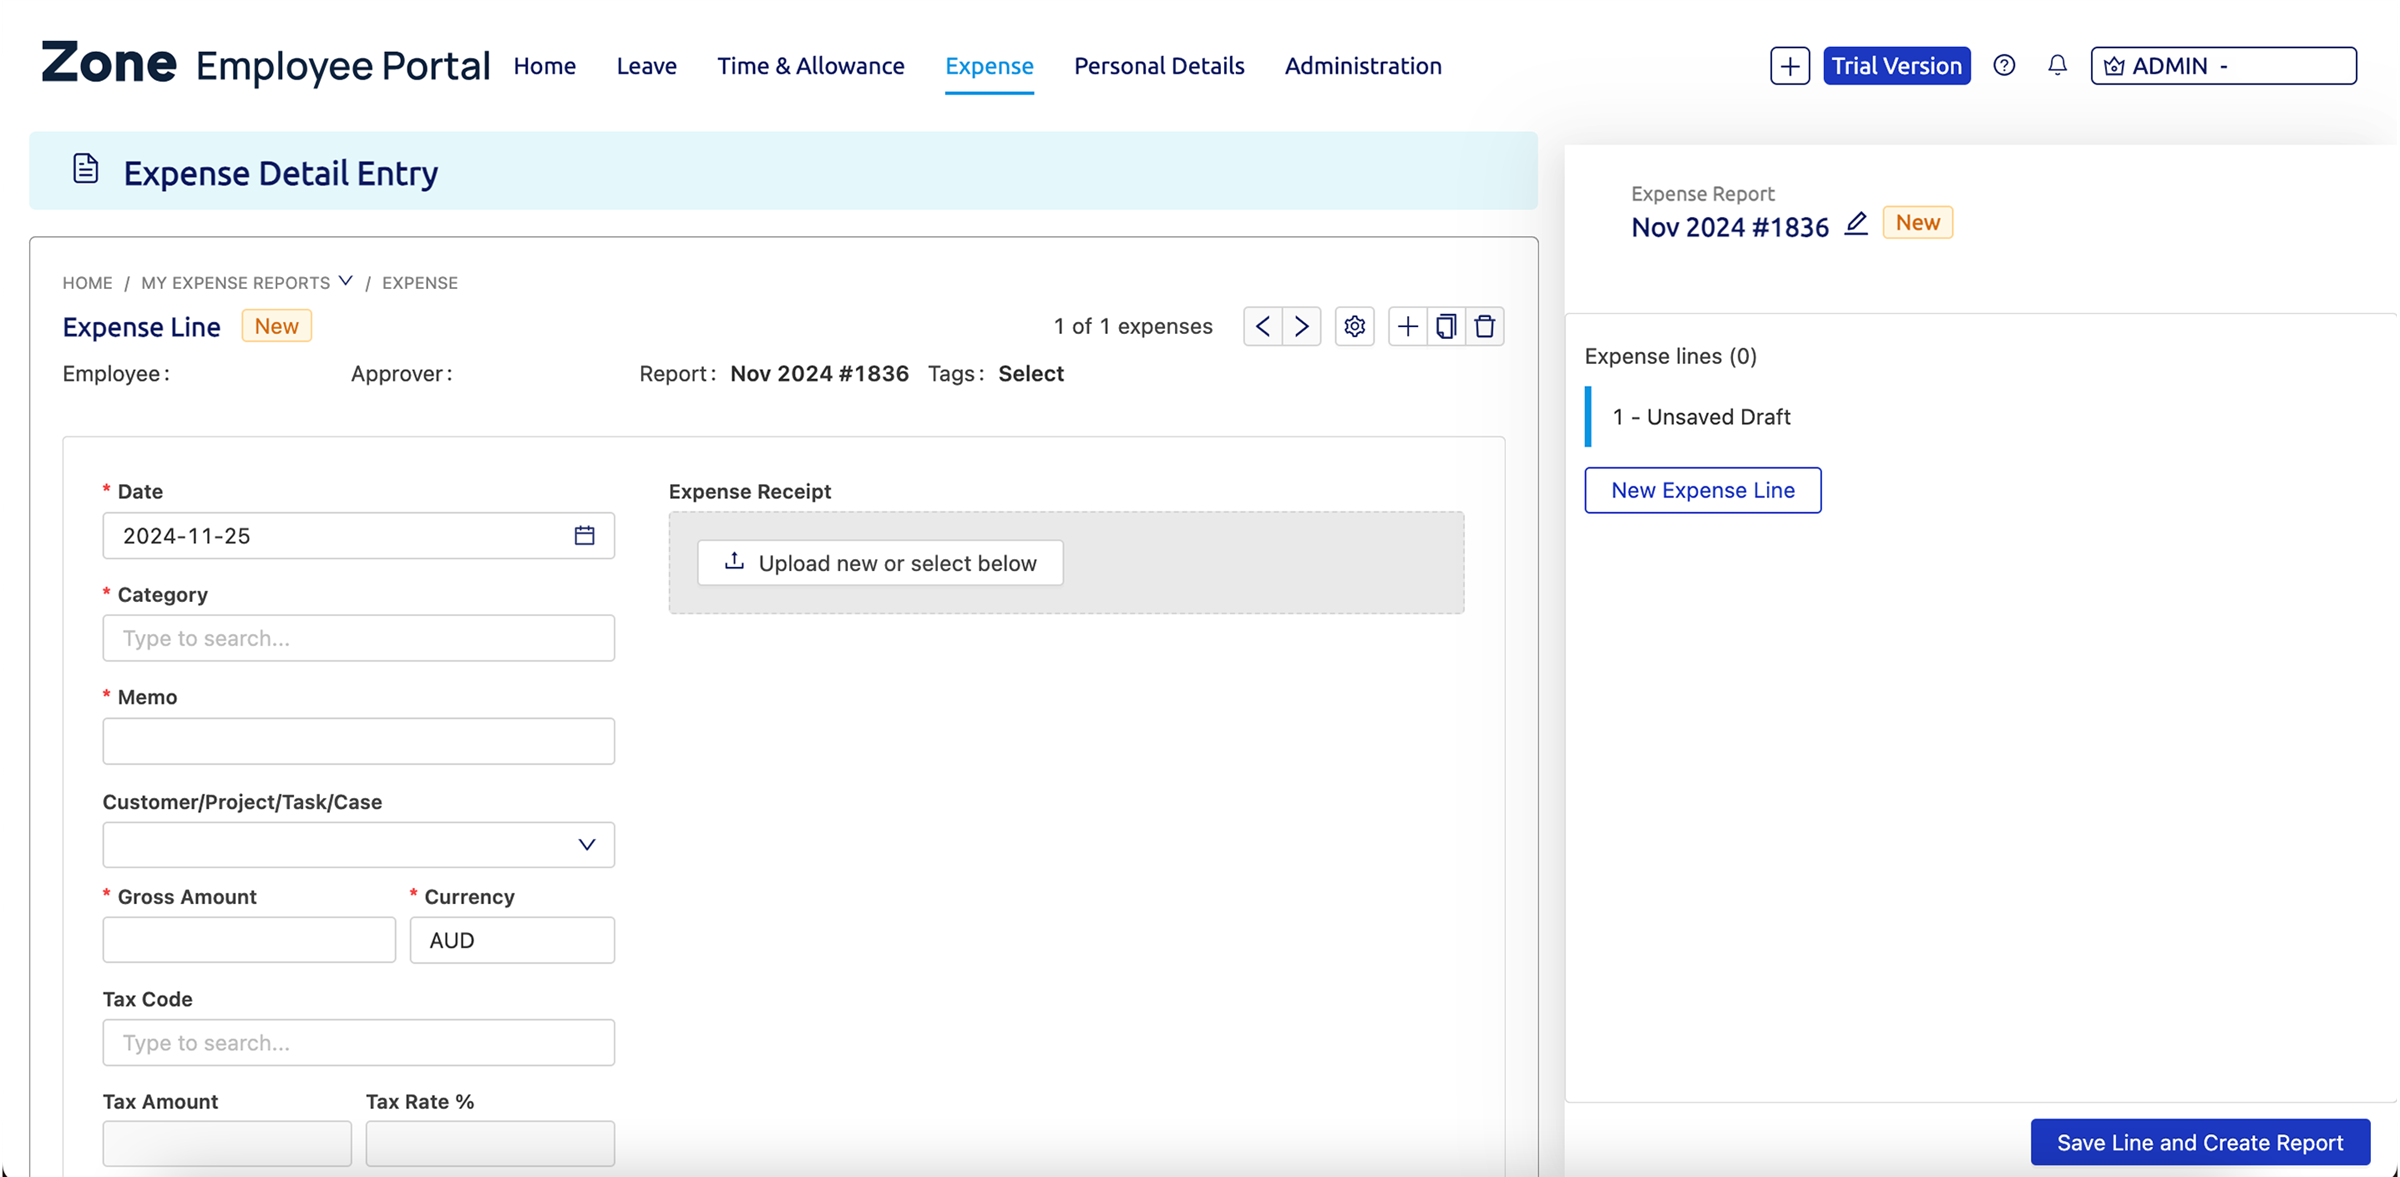The height and width of the screenshot is (1177, 2400).
Task: Click New Expense Line button
Action: (1702, 490)
